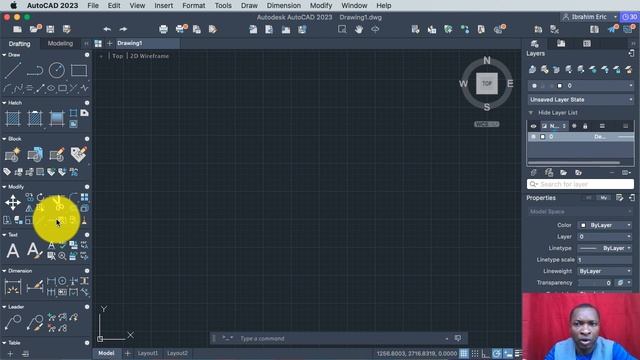Click the Save icon in toolbar

[50, 29]
